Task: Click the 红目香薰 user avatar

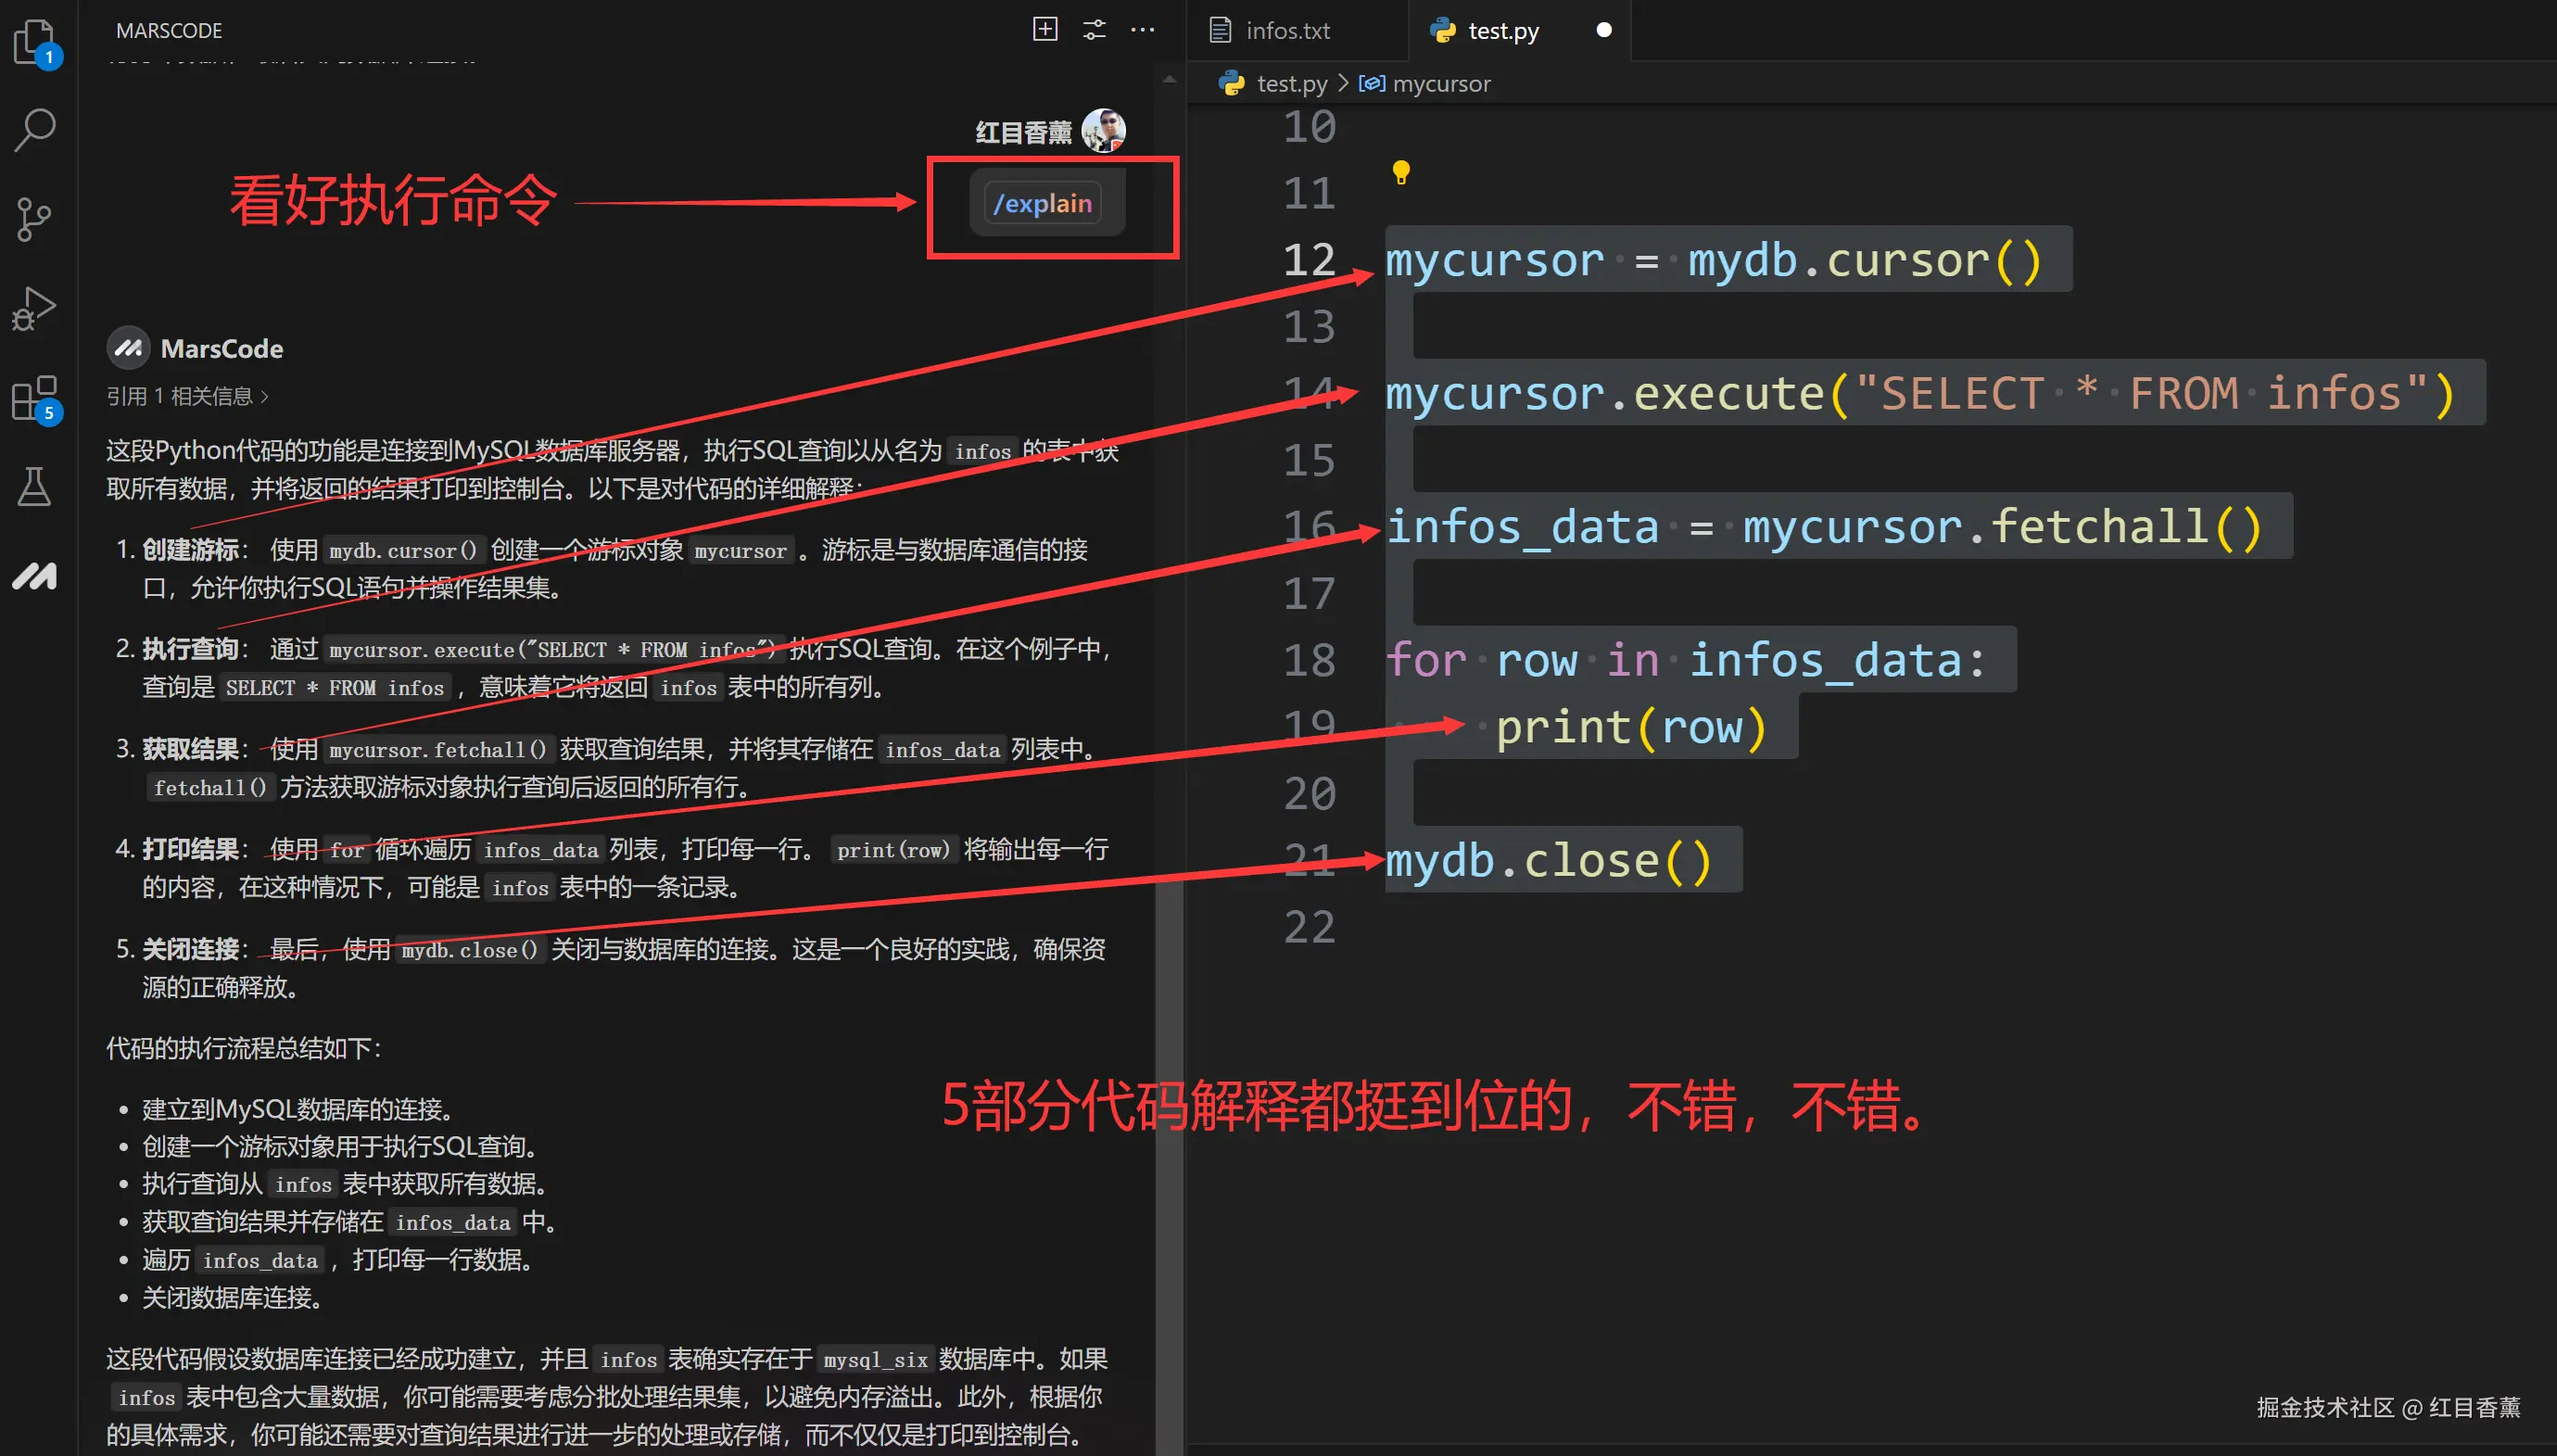Action: click(x=1103, y=131)
